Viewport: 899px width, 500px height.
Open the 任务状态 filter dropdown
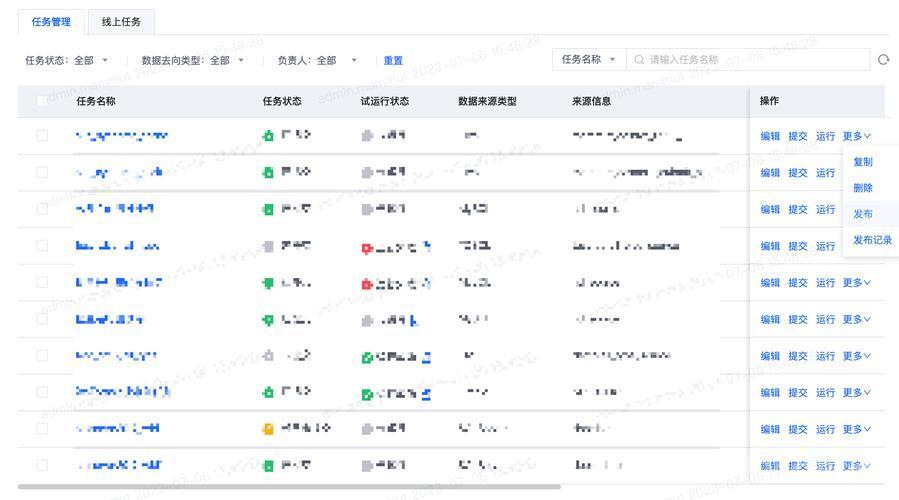pos(67,60)
